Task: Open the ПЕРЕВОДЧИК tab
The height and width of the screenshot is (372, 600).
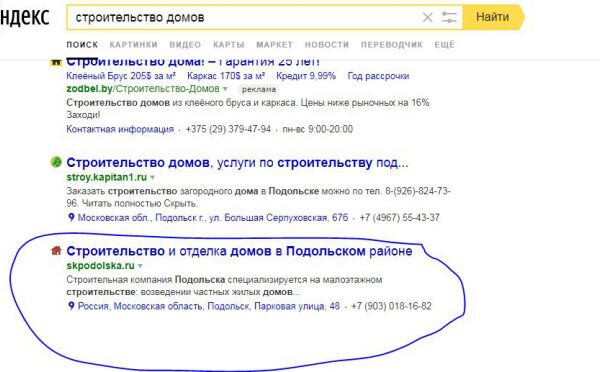Action: click(392, 45)
